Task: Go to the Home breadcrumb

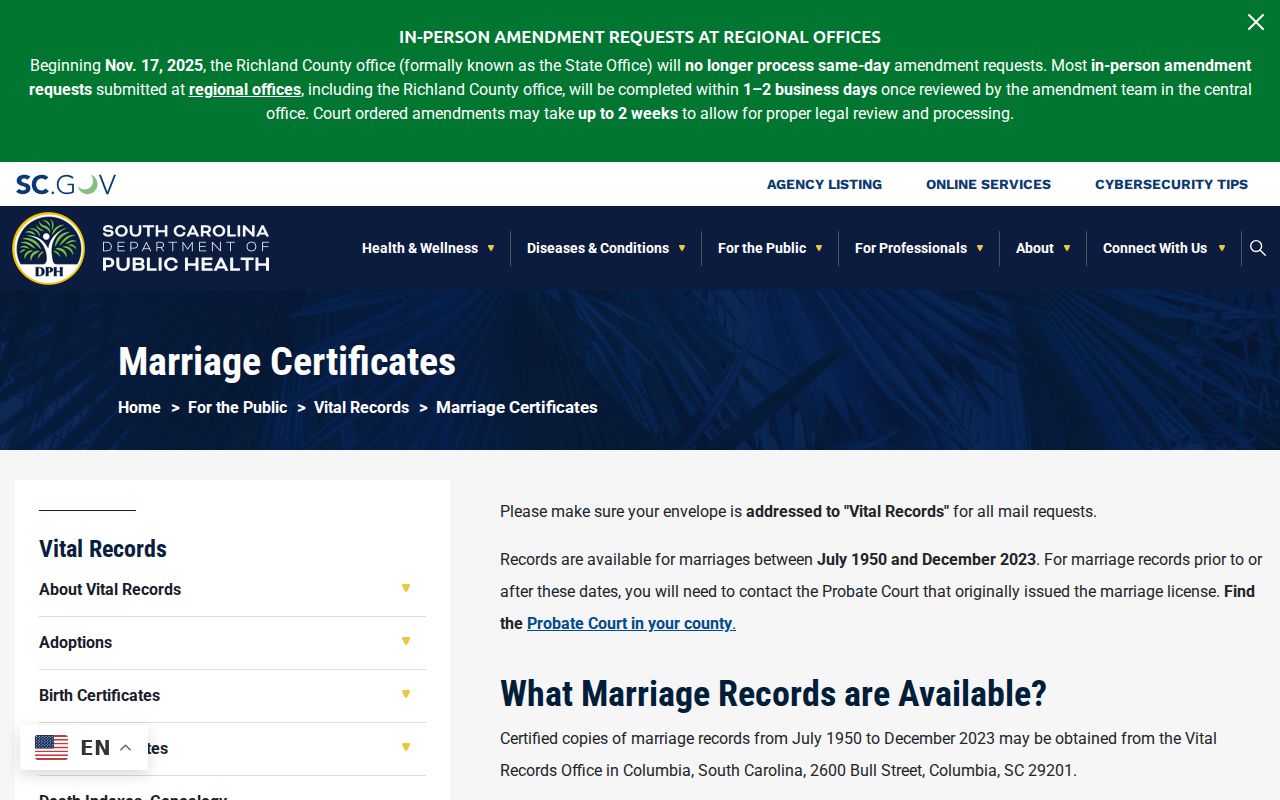Action: (139, 407)
